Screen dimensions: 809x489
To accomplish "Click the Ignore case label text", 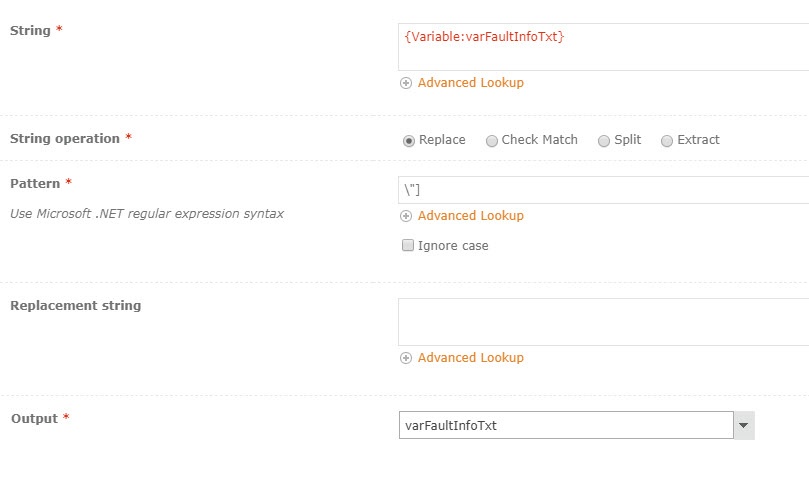I will [x=453, y=246].
